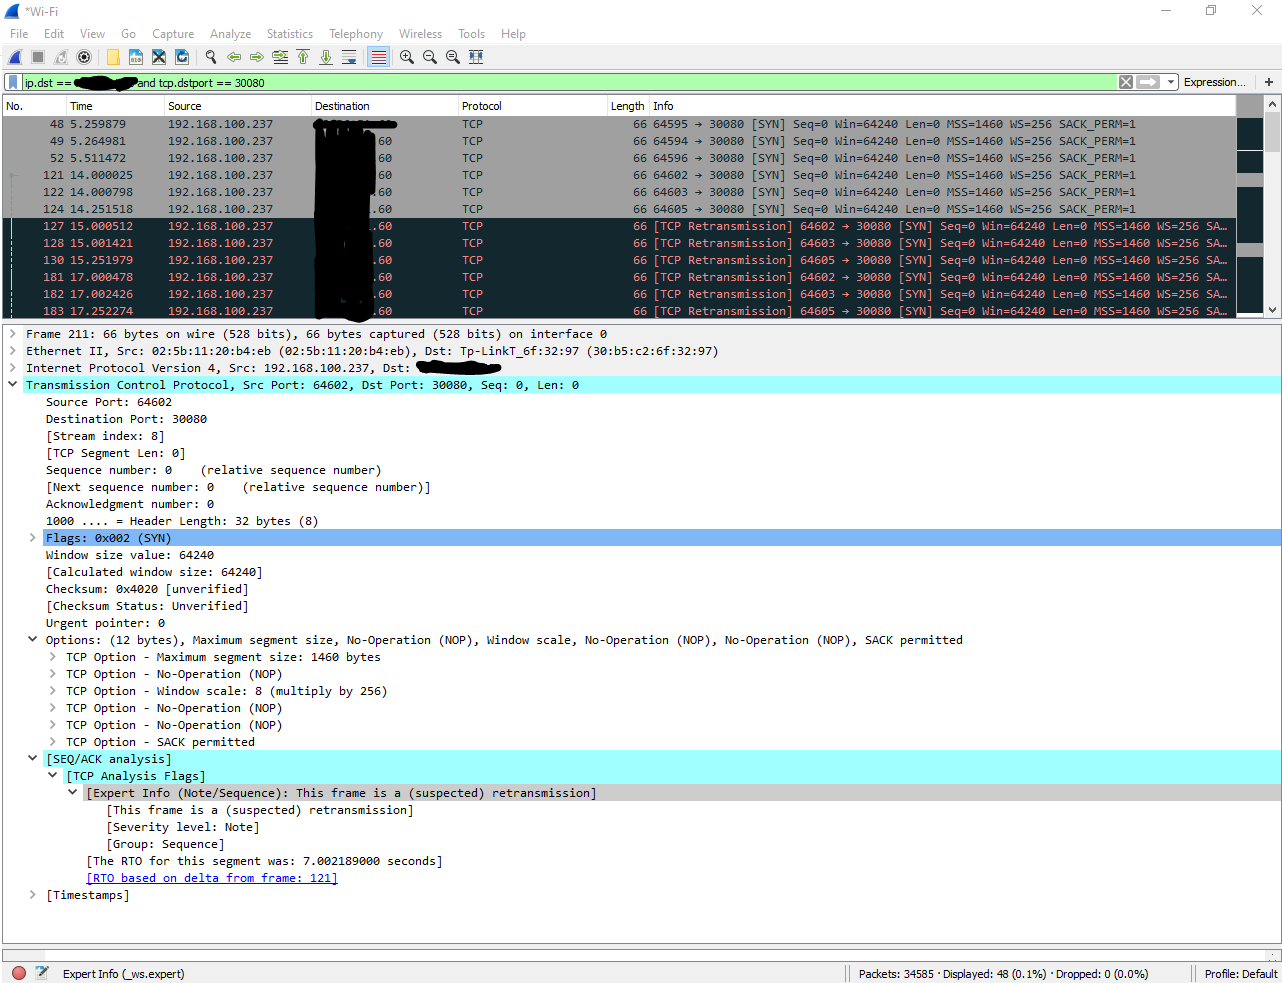Sort packets by Info column header
Screen dimensions: 1282x983
tap(943, 106)
